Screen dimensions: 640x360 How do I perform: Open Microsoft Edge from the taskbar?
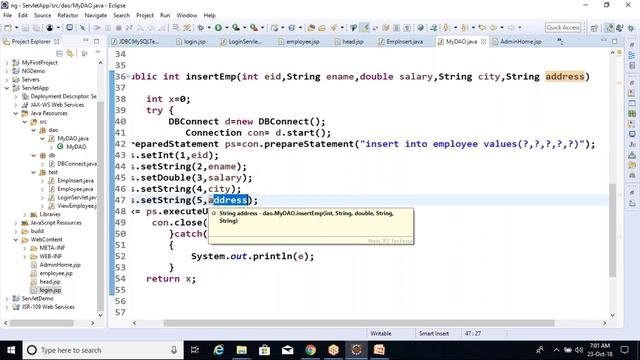point(218,350)
